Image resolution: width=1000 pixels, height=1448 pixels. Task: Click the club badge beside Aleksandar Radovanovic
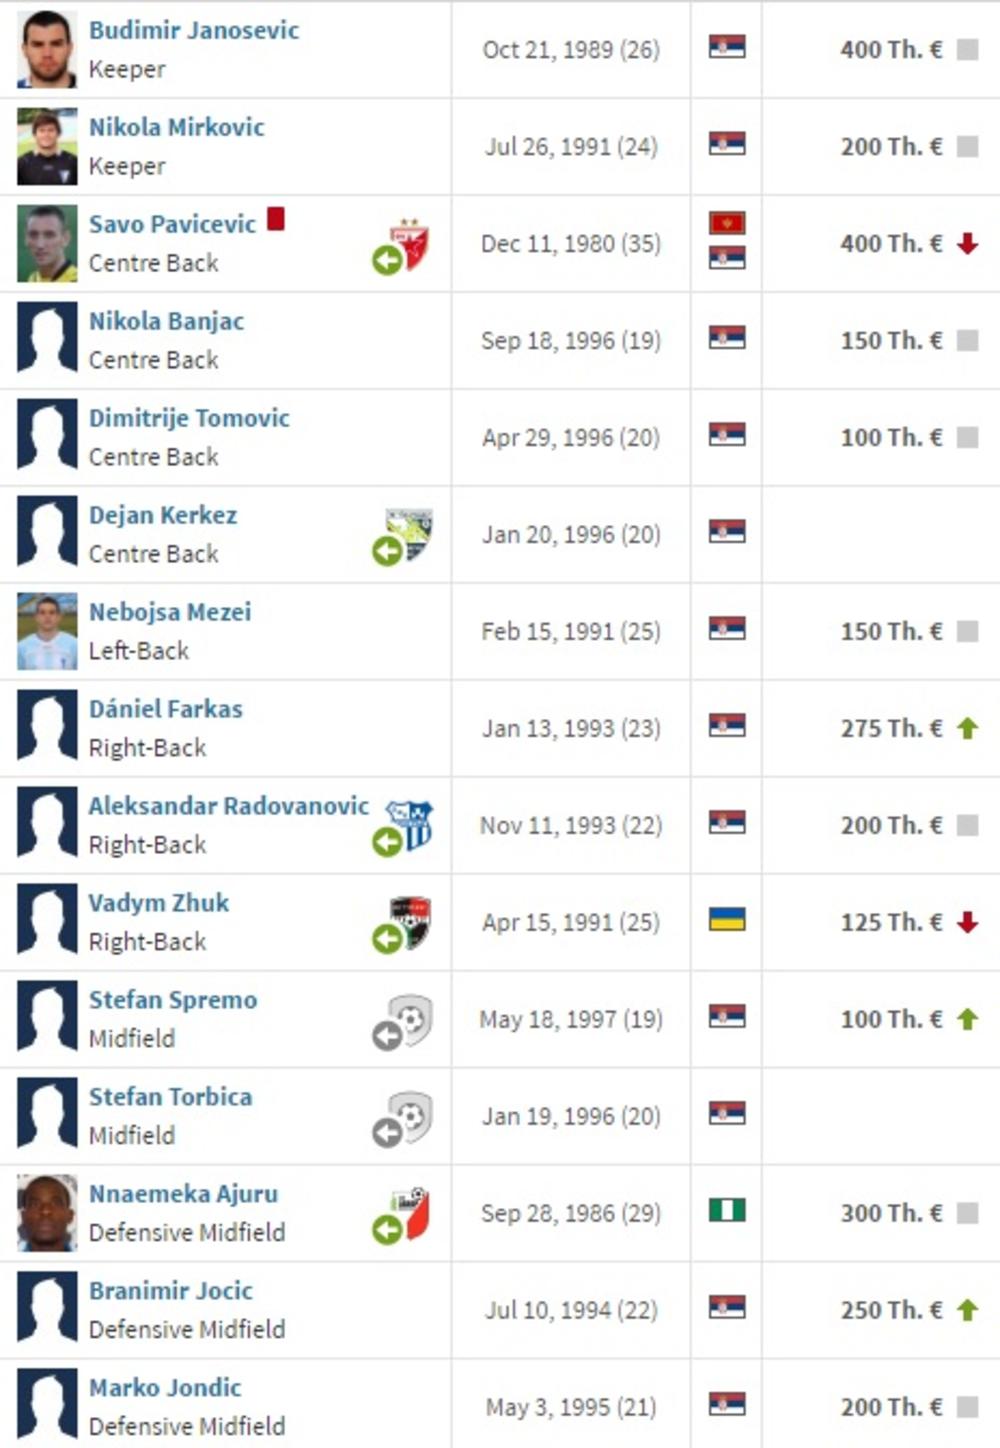tap(409, 824)
